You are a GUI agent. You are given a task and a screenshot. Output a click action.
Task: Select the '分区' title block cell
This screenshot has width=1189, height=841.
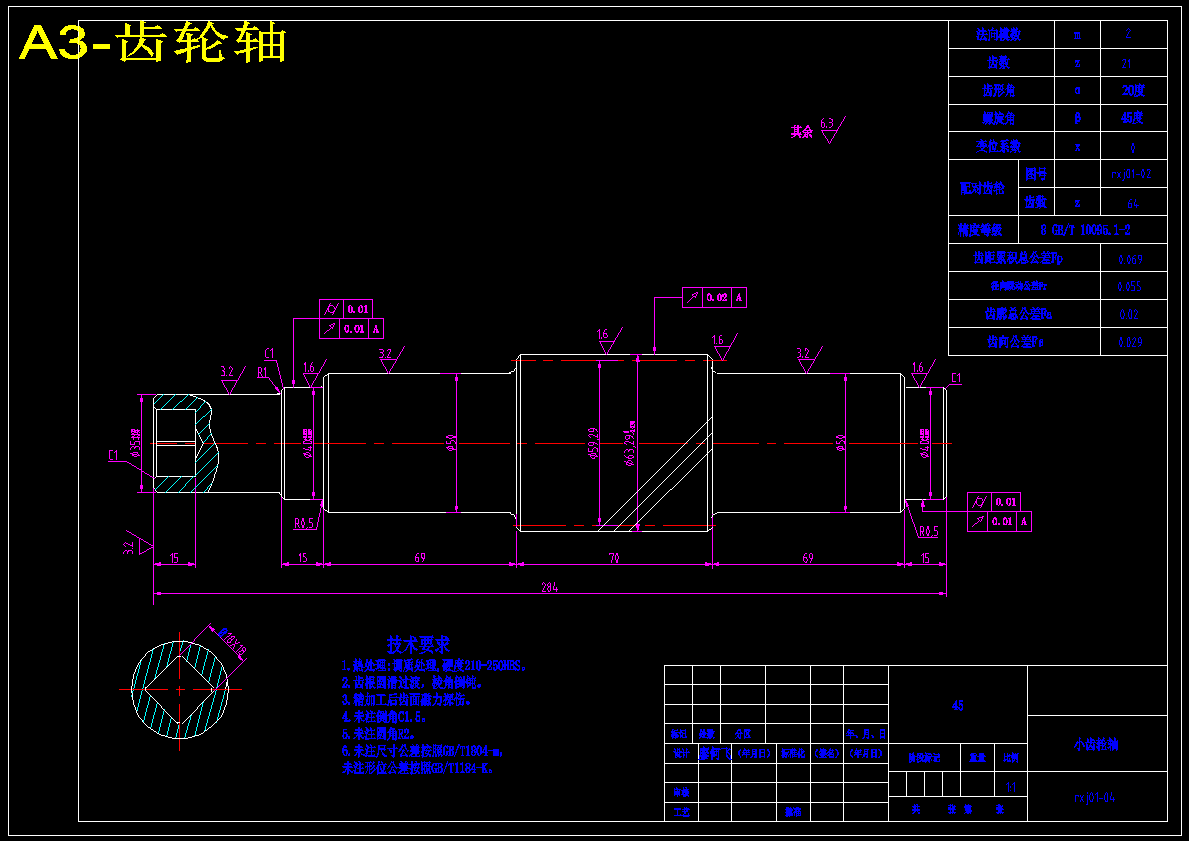(x=742, y=734)
